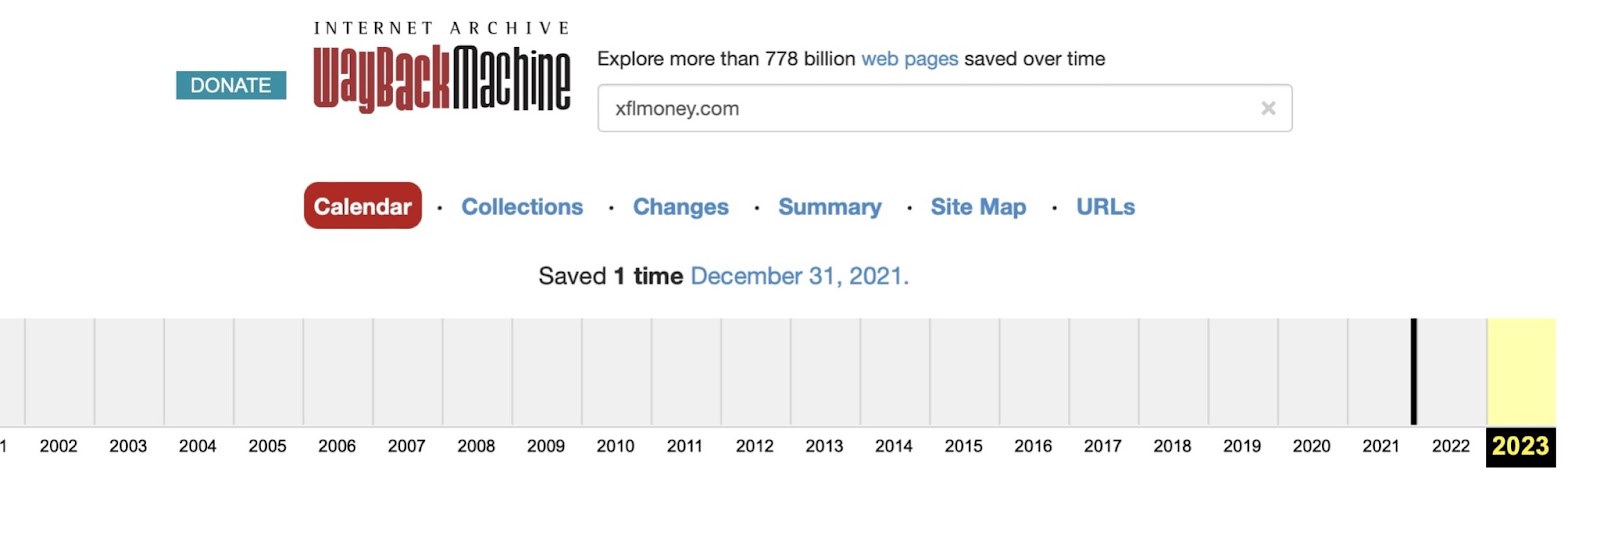This screenshot has width=1600, height=547.
Task: Open the Summary tab
Action: pos(830,207)
